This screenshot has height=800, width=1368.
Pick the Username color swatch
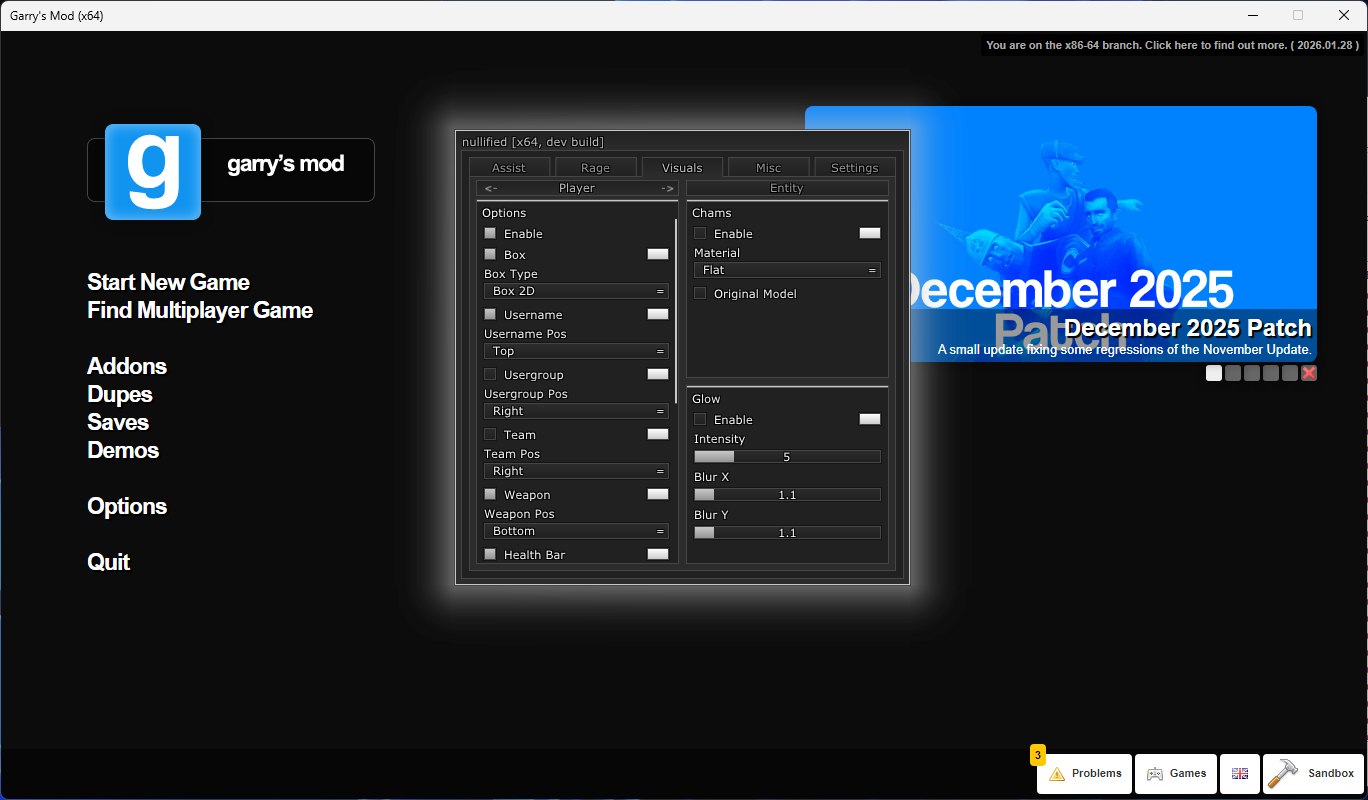tap(658, 314)
